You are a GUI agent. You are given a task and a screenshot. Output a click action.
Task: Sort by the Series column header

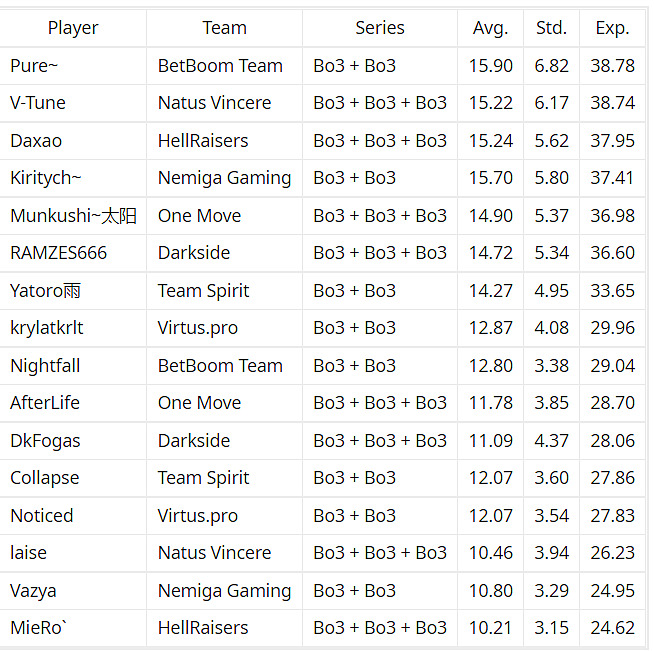click(380, 28)
